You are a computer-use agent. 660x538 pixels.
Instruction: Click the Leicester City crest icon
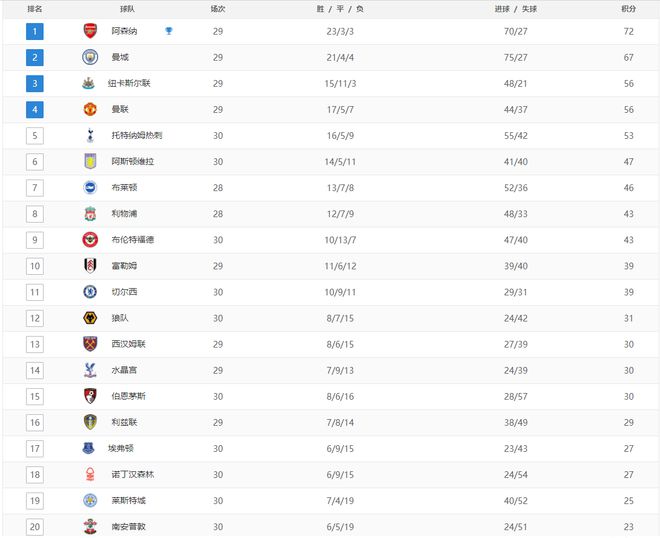pyautogui.click(x=90, y=501)
